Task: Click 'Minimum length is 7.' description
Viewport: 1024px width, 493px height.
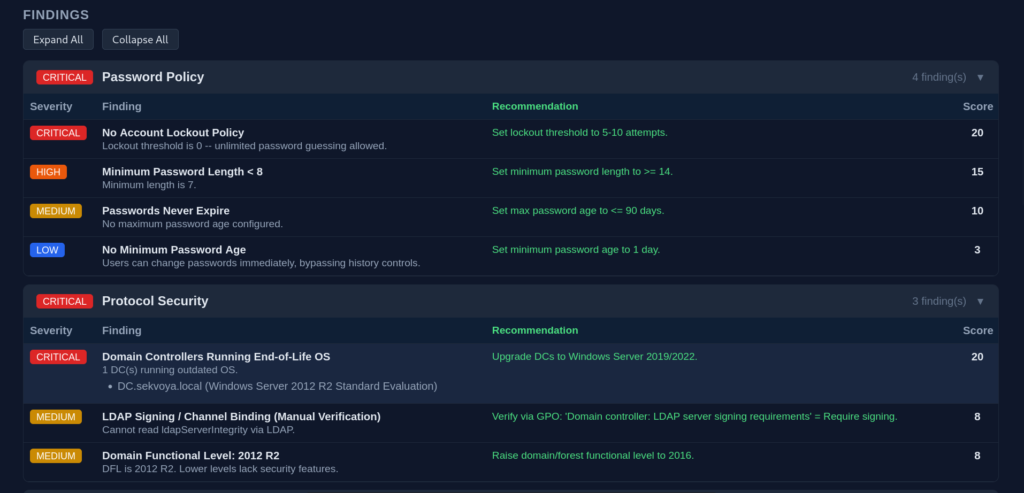Action: (x=149, y=185)
